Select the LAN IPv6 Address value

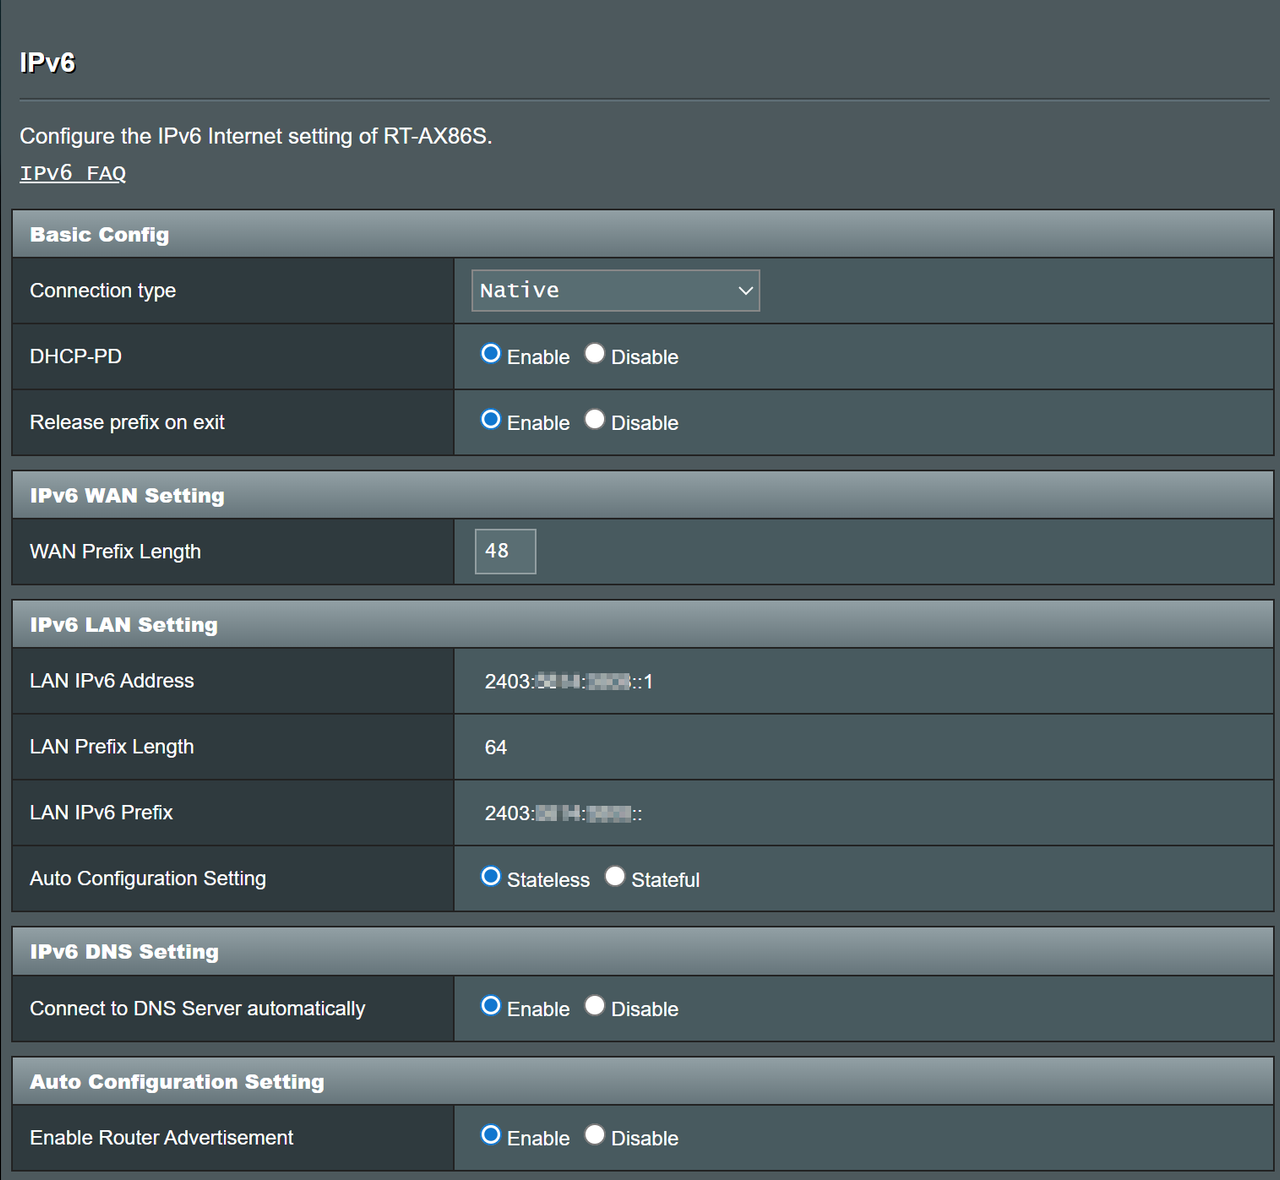coord(568,681)
